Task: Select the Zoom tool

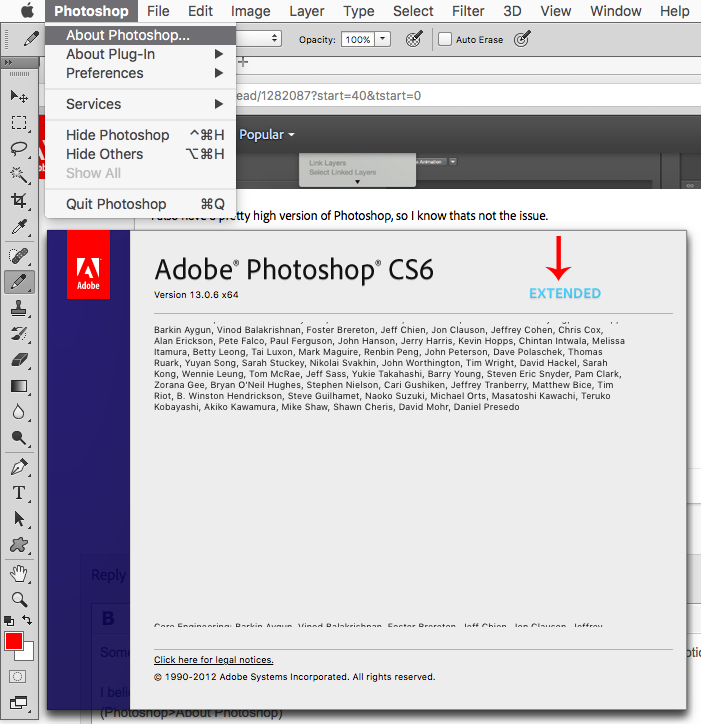Action: coord(18,599)
